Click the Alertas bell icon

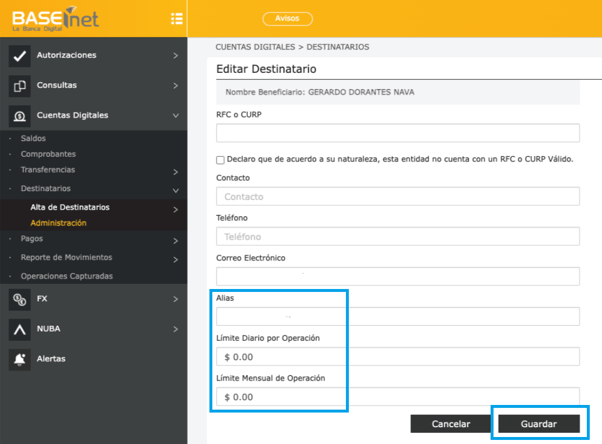(19, 359)
